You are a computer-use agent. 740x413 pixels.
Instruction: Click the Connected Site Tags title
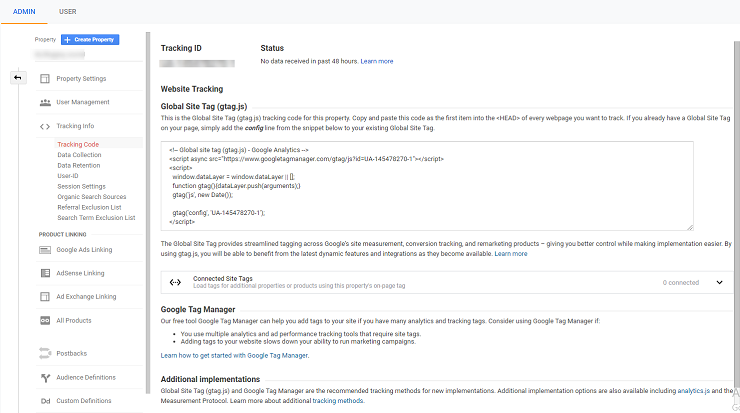(x=223, y=278)
